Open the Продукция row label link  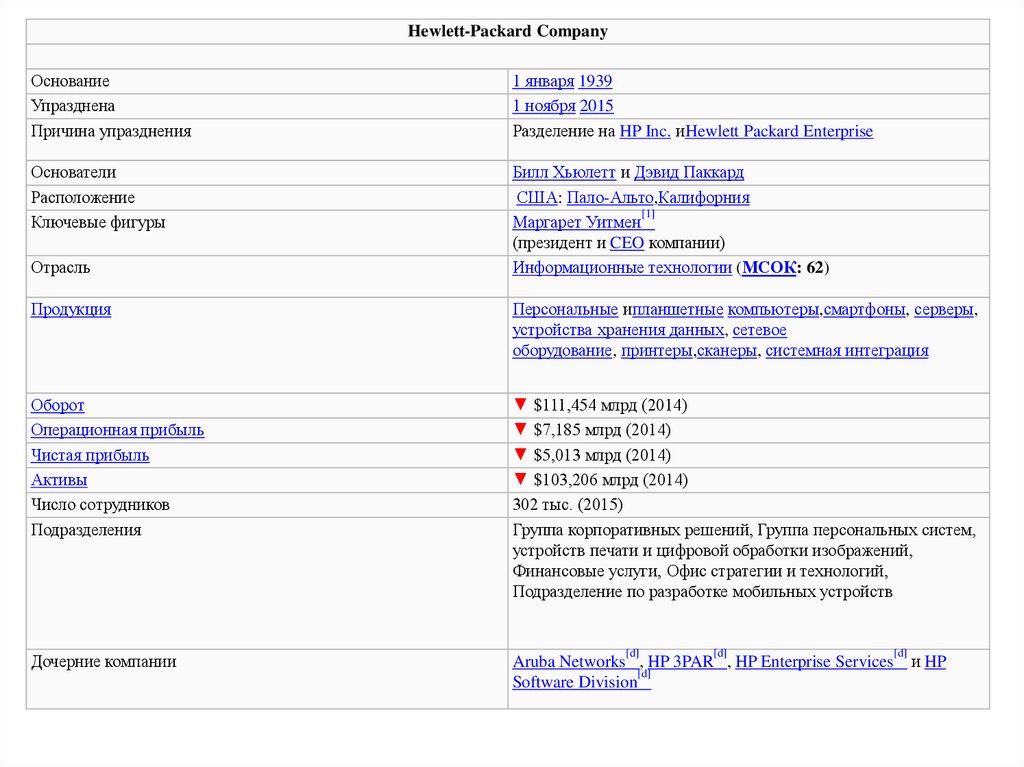71,310
